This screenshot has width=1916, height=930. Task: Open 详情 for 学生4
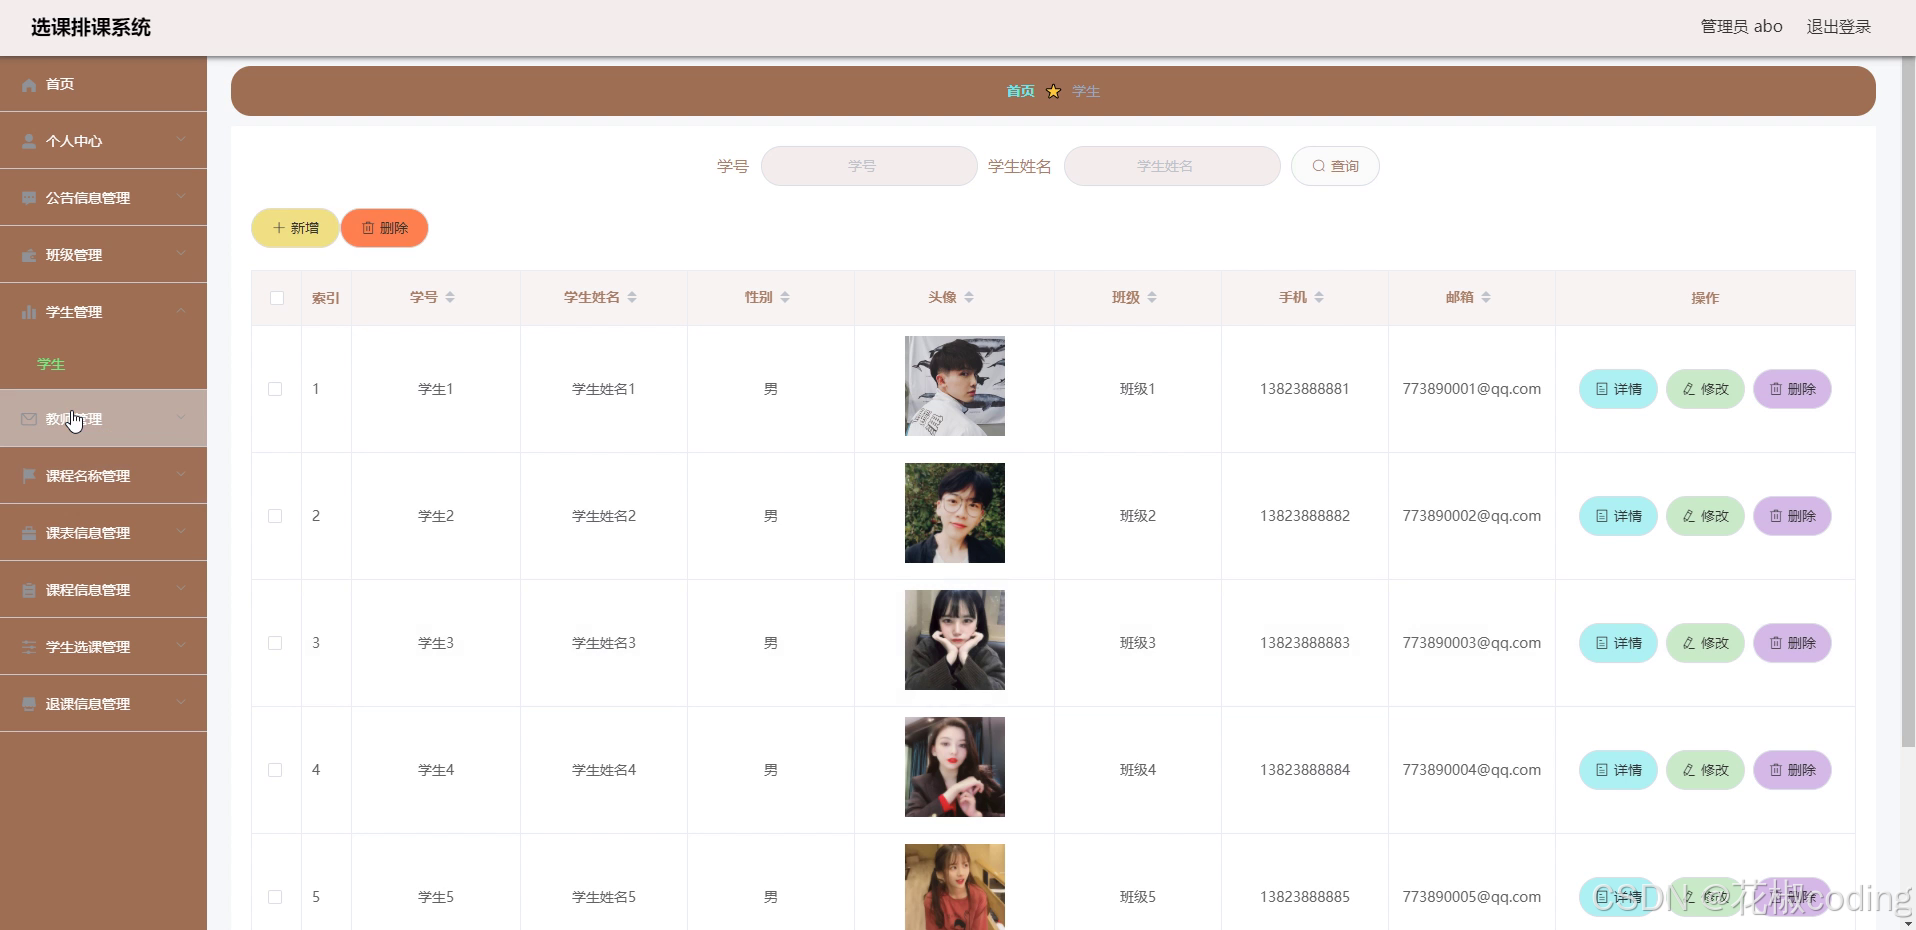tap(1618, 770)
